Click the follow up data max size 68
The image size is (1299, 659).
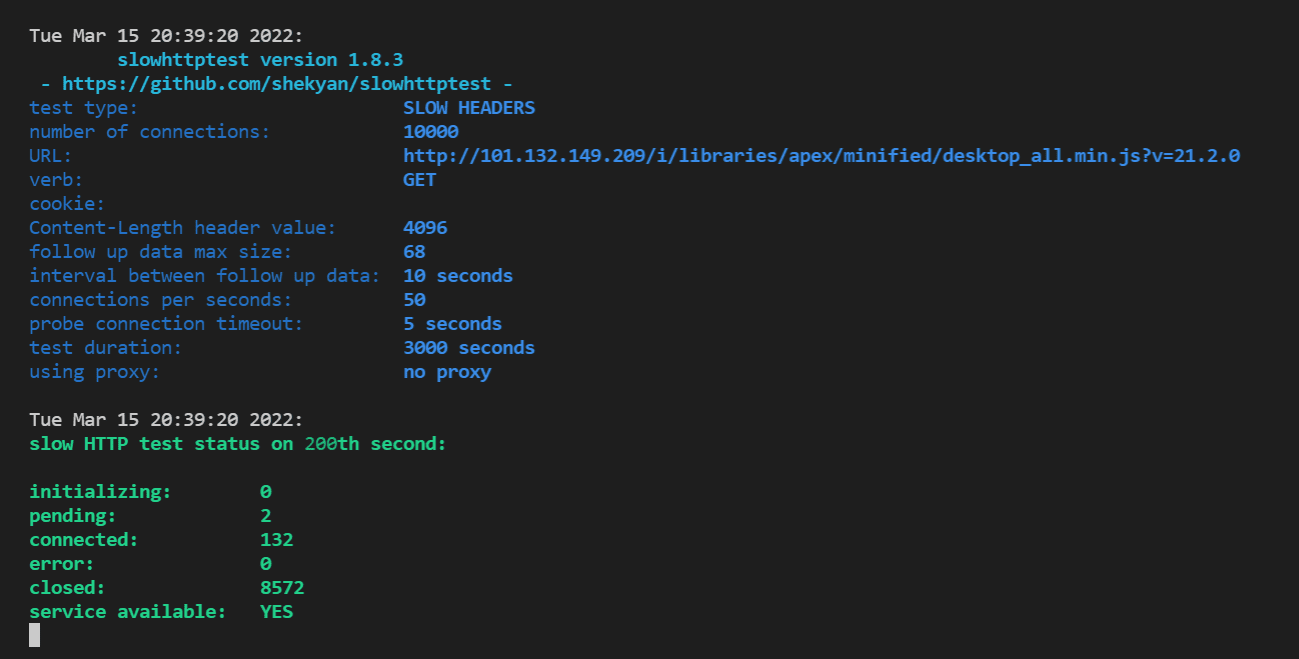[x=414, y=252]
